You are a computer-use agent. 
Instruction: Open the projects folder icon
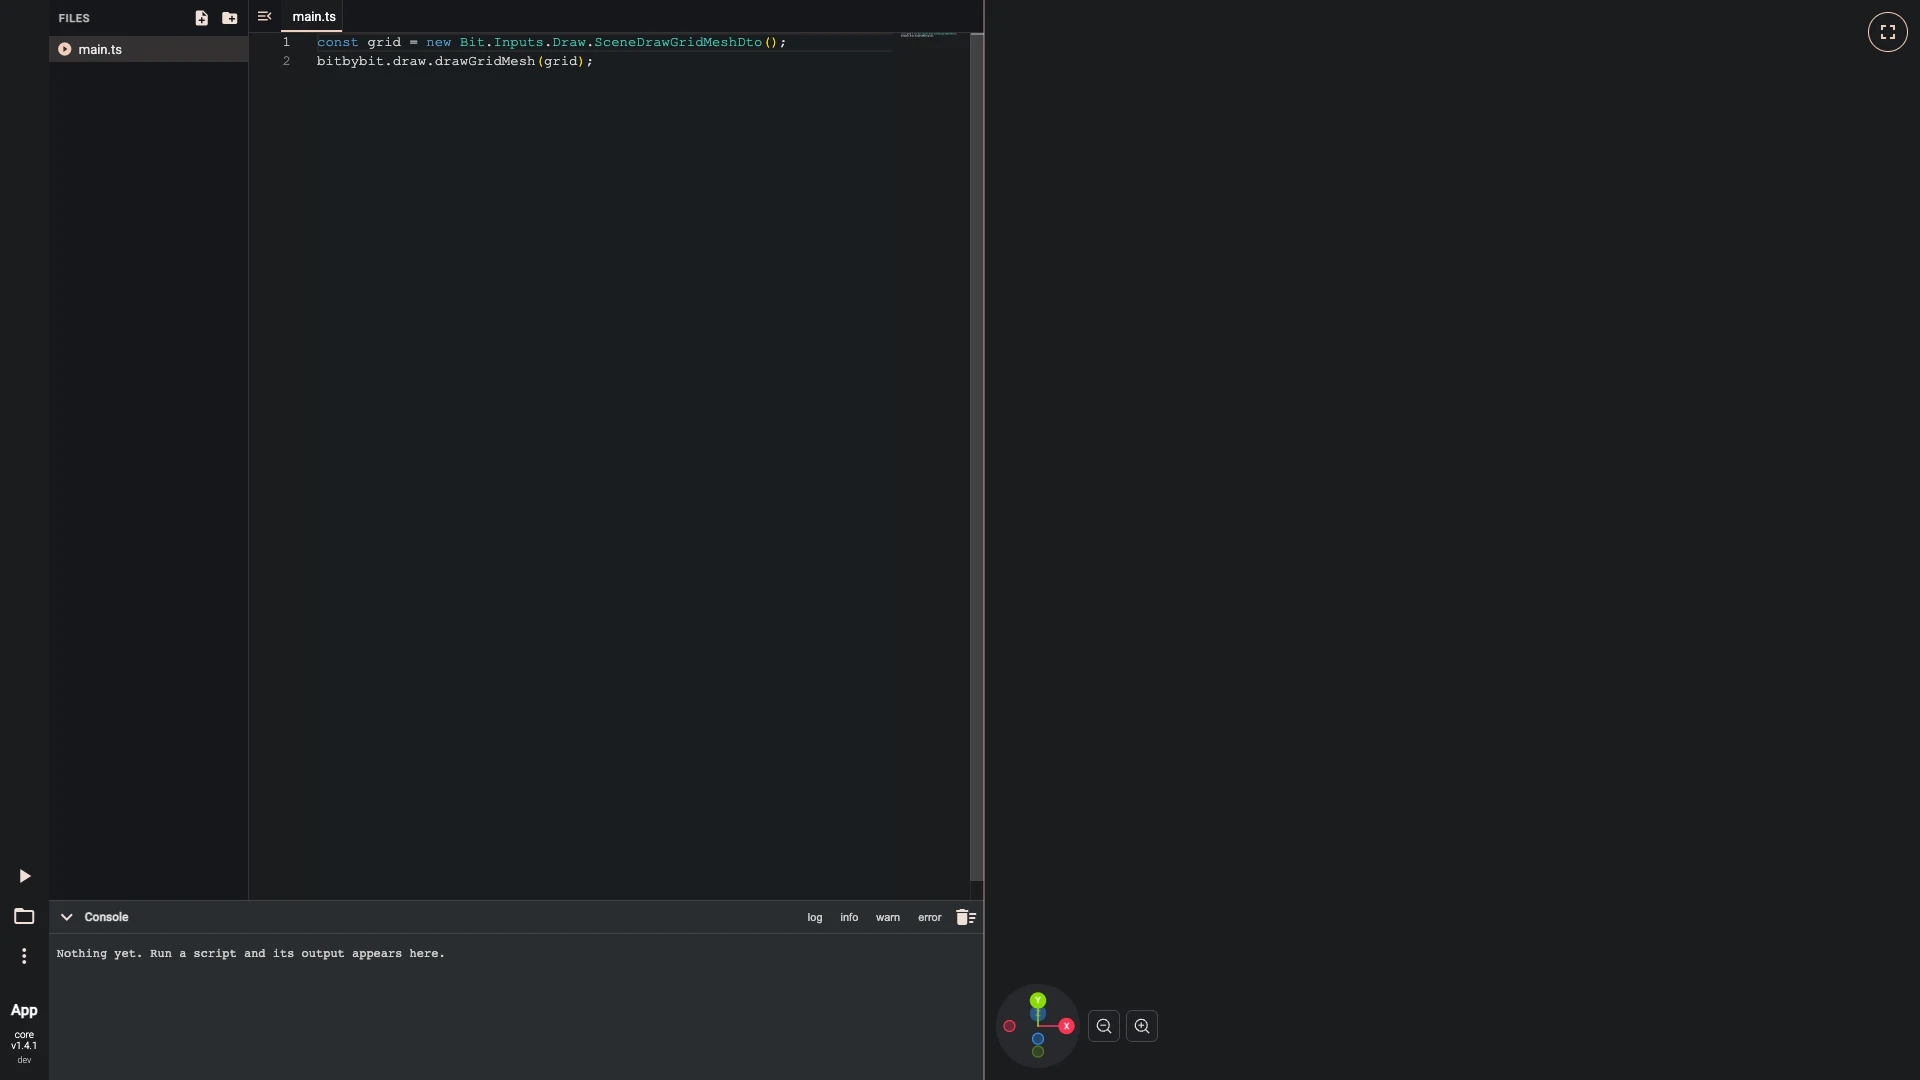(24, 917)
